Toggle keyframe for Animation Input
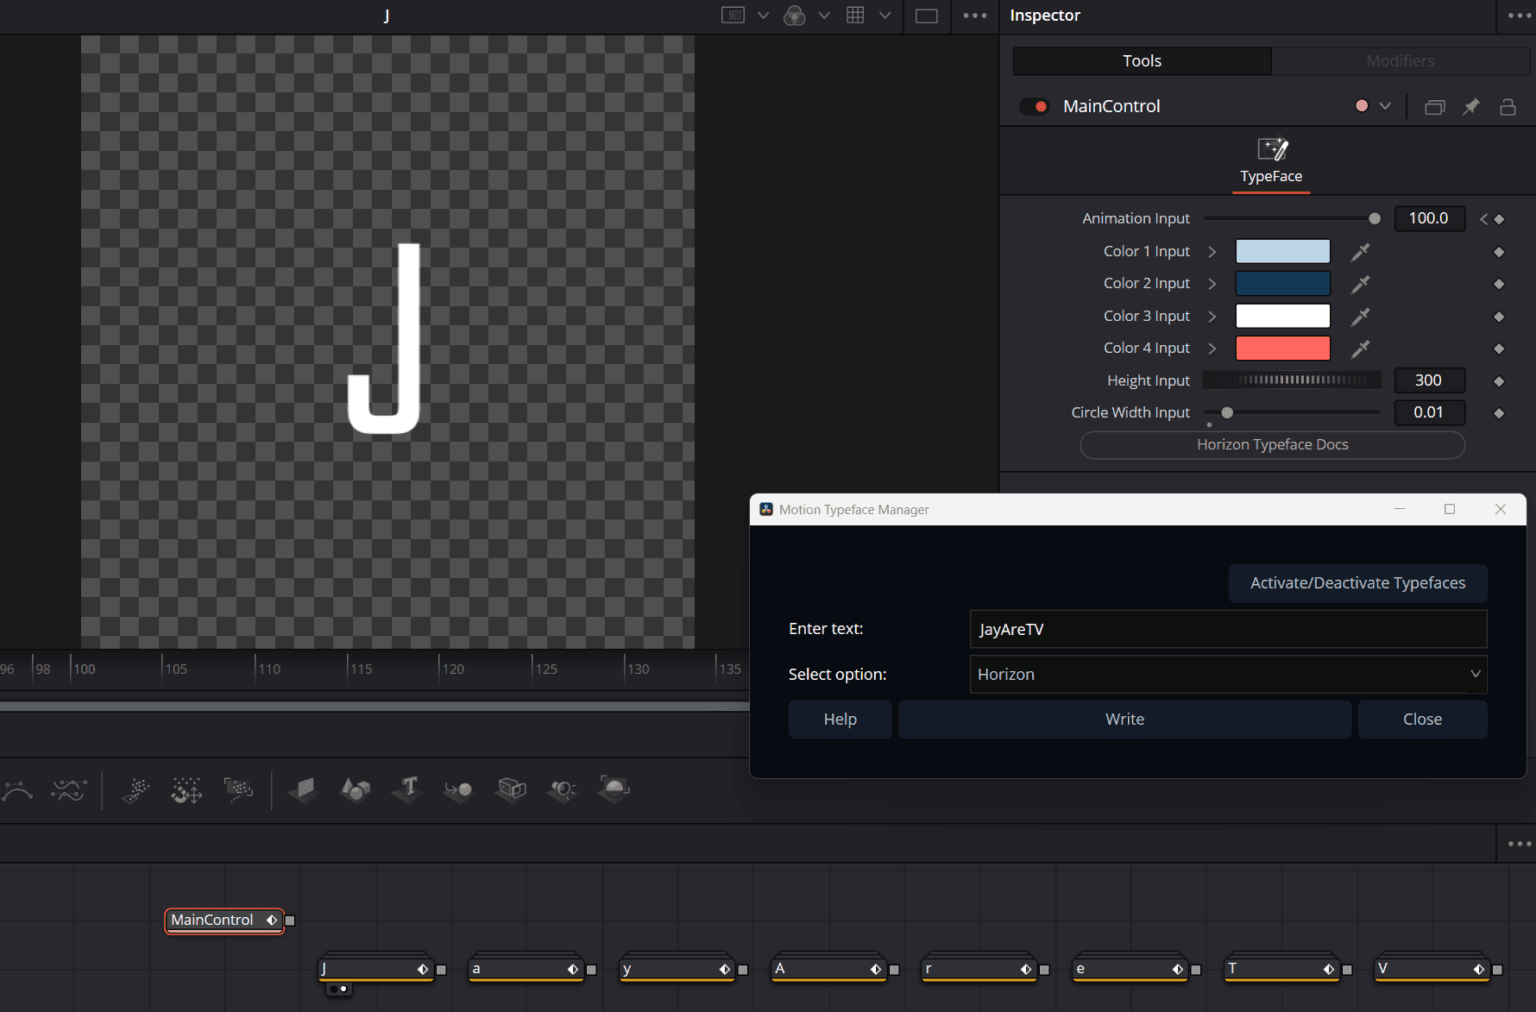Viewport: 1536px width, 1012px height. [1499, 219]
